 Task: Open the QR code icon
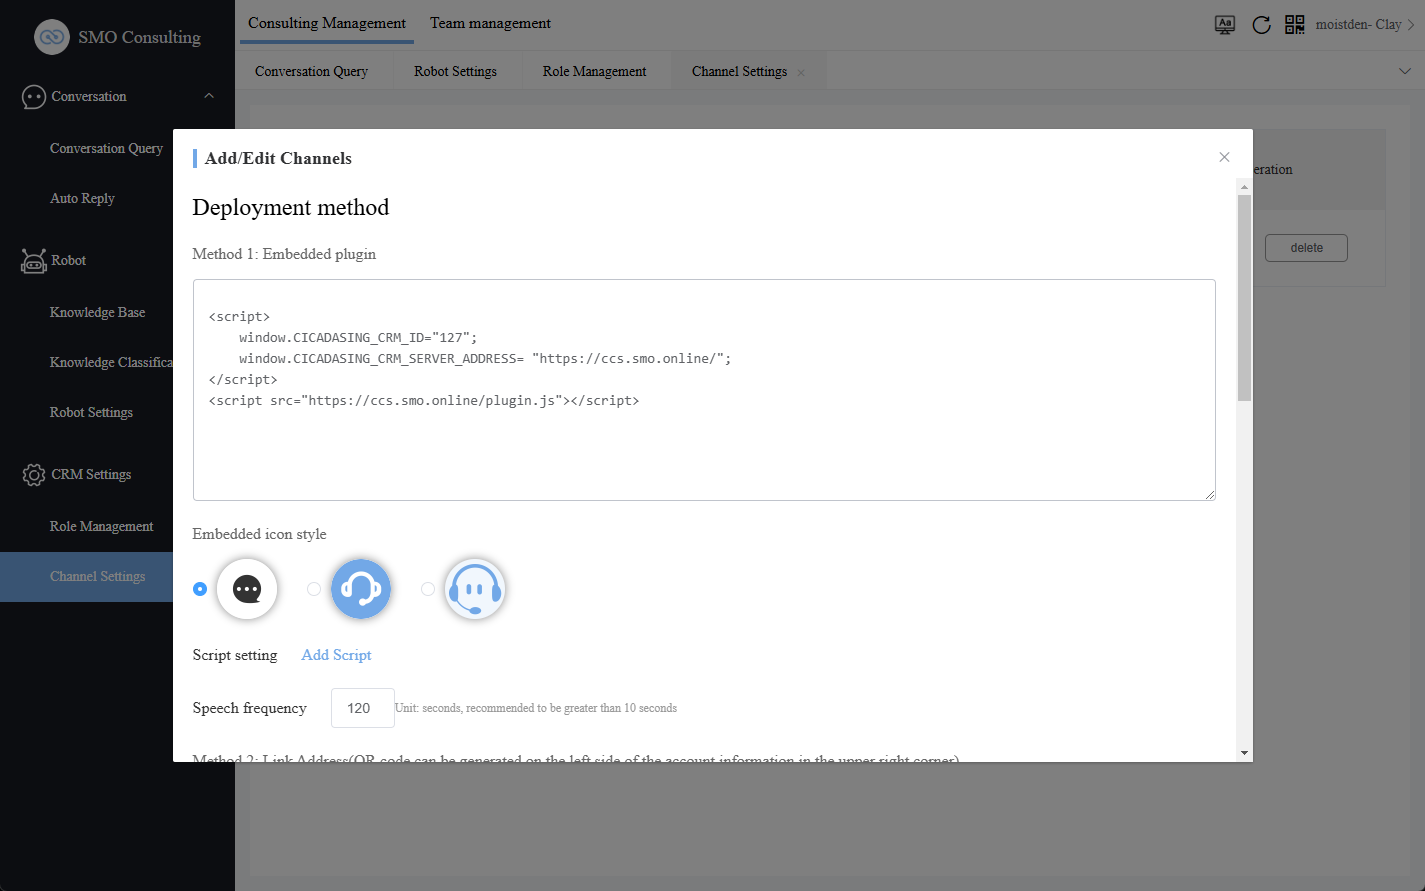pos(1295,25)
